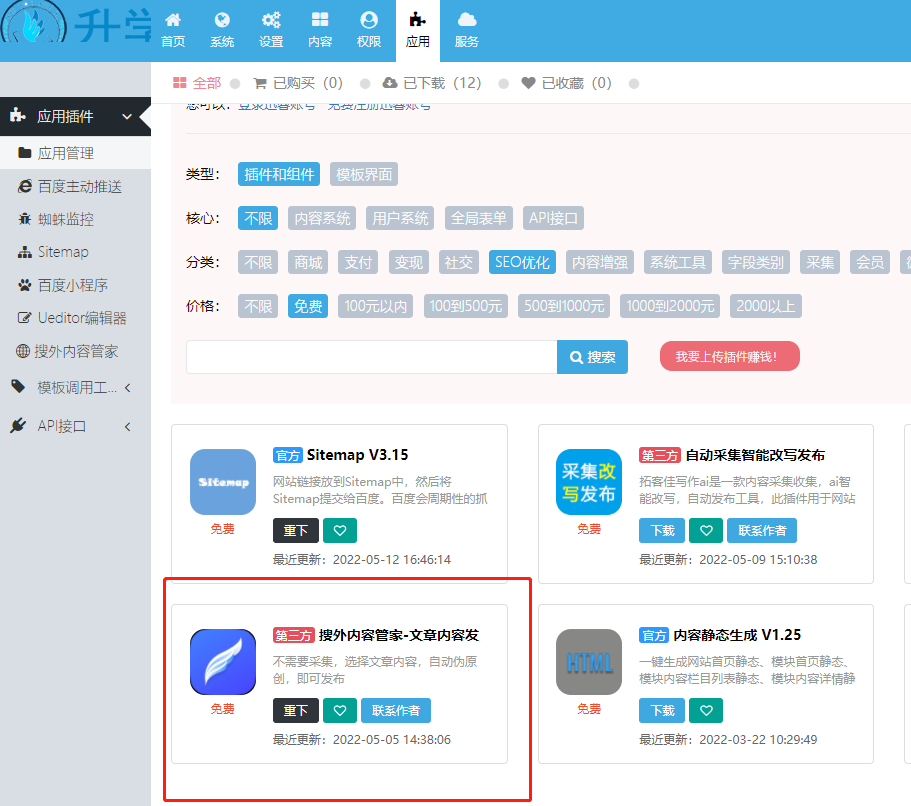Click the 权限 permissions icon
The height and width of the screenshot is (806, 911).
369,28
